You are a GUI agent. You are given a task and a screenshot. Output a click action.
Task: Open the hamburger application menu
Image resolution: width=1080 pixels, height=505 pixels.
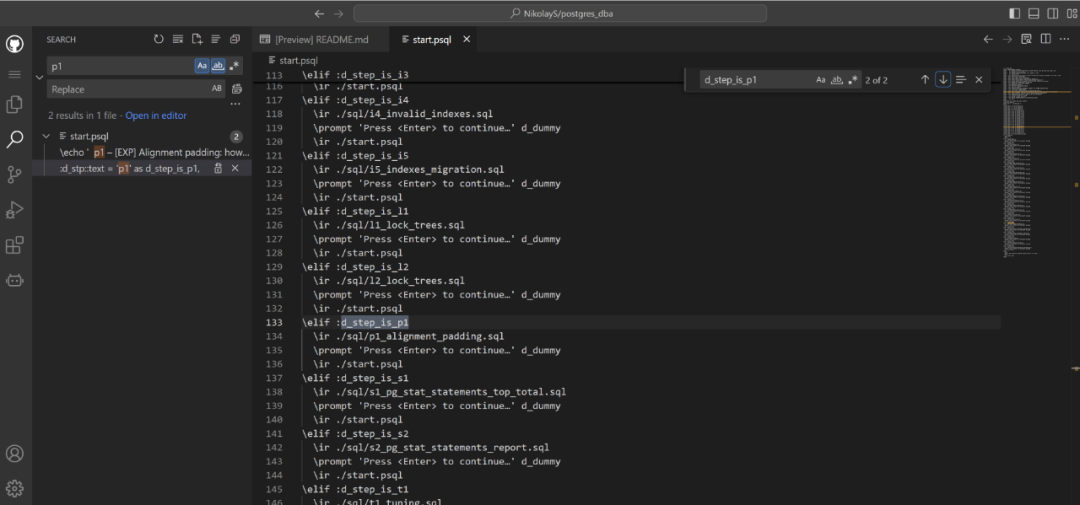15,74
